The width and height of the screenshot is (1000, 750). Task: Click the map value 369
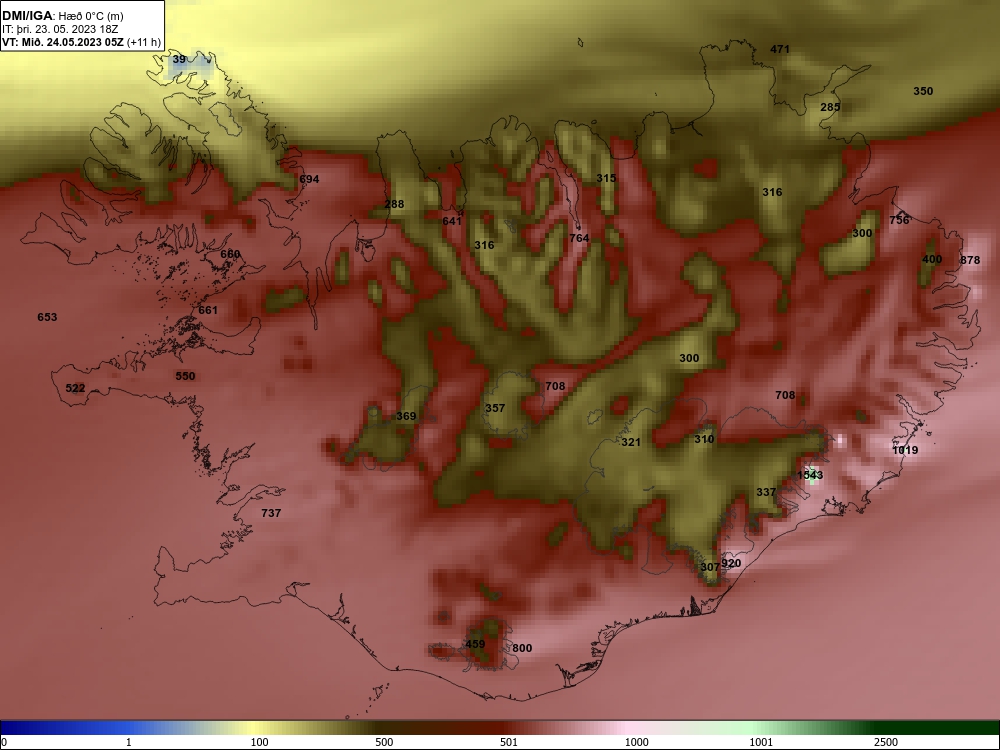click(406, 416)
